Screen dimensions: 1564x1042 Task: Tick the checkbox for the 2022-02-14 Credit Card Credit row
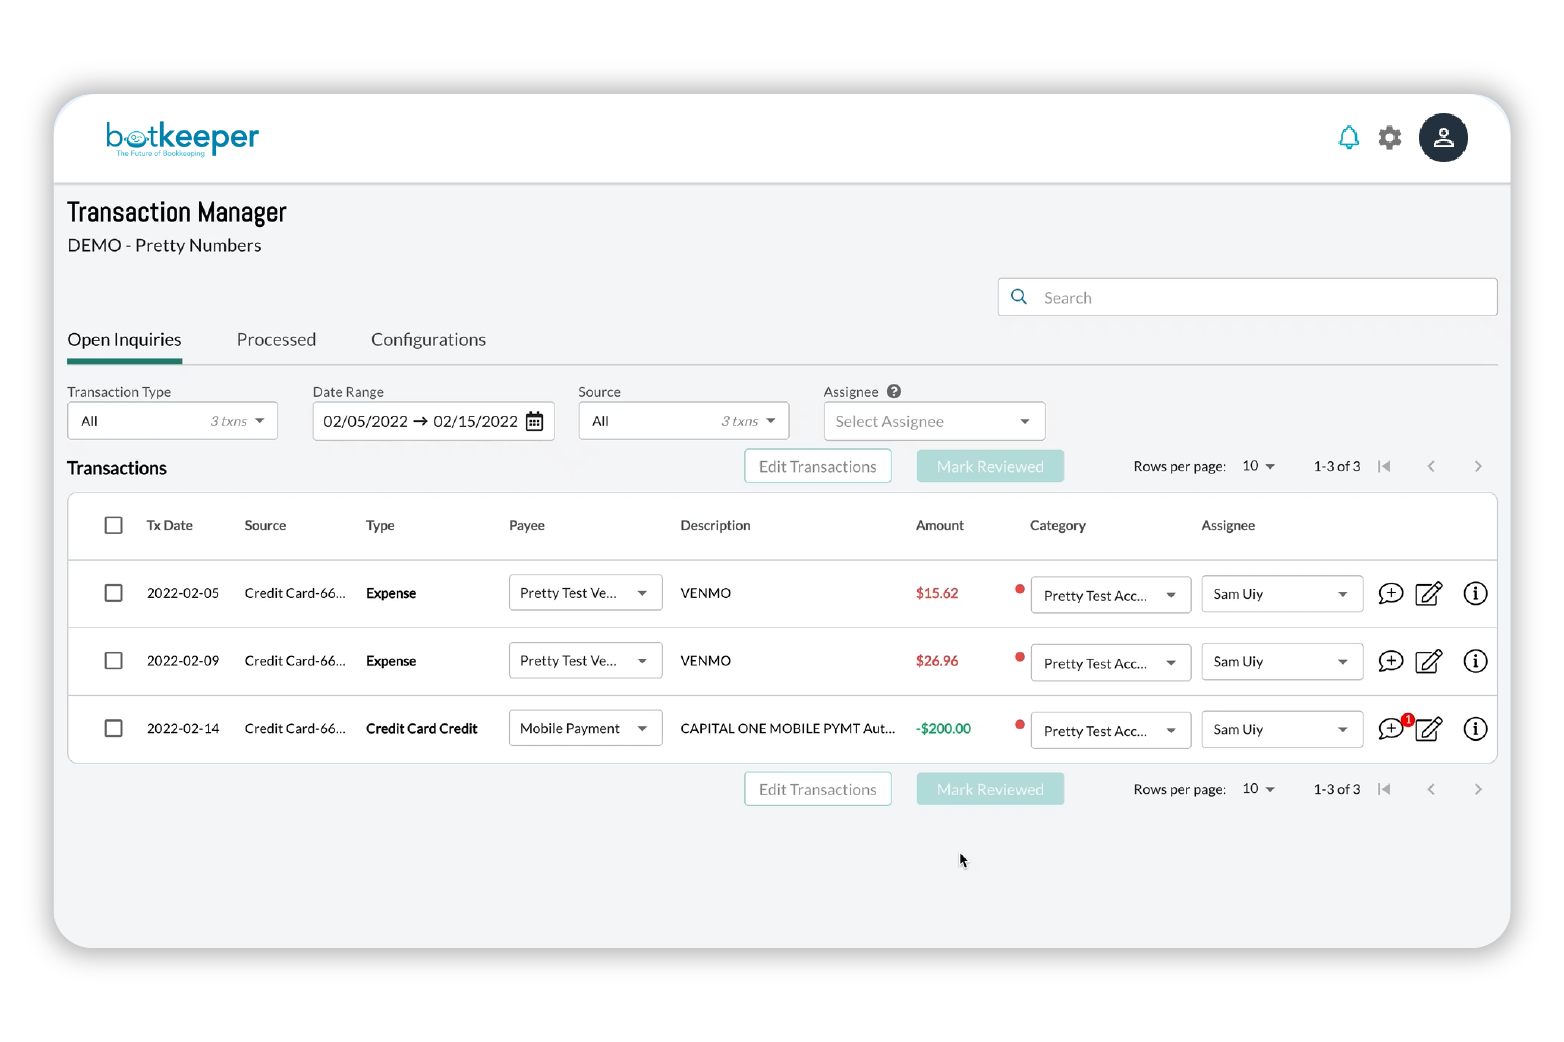pyautogui.click(x=113, y=729)
